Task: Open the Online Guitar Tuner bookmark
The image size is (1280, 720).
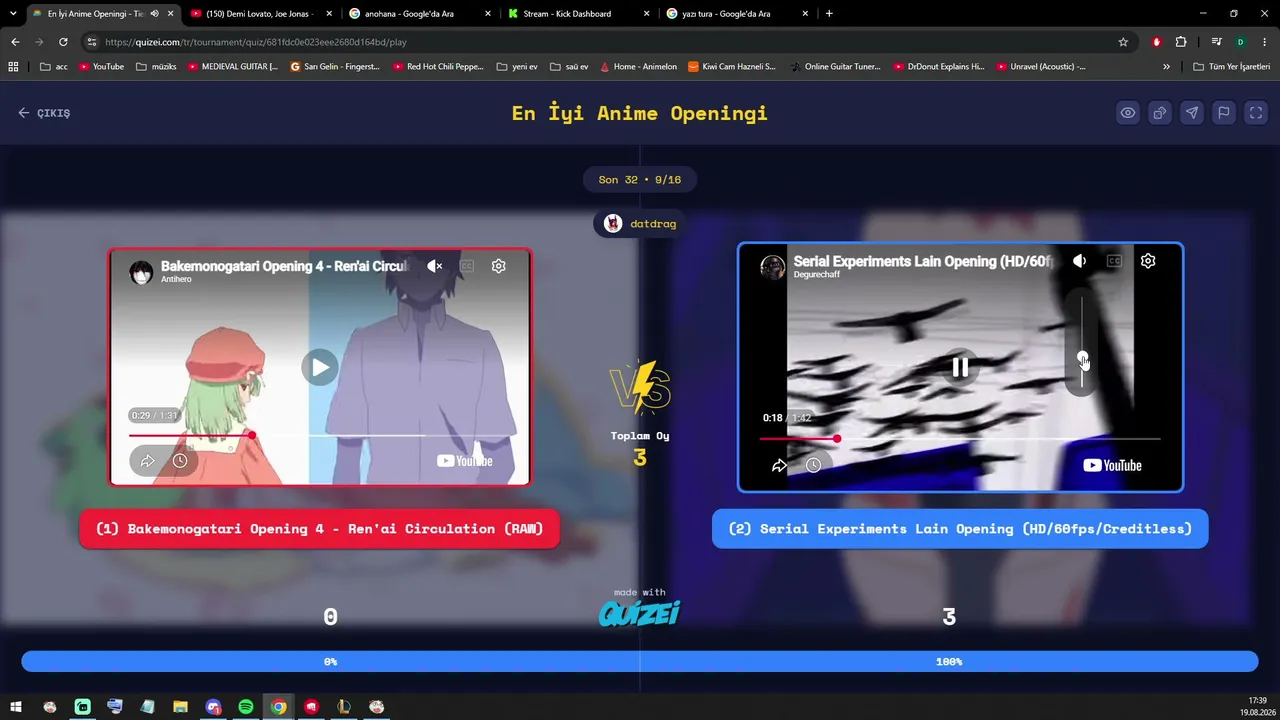Action: 835,67
